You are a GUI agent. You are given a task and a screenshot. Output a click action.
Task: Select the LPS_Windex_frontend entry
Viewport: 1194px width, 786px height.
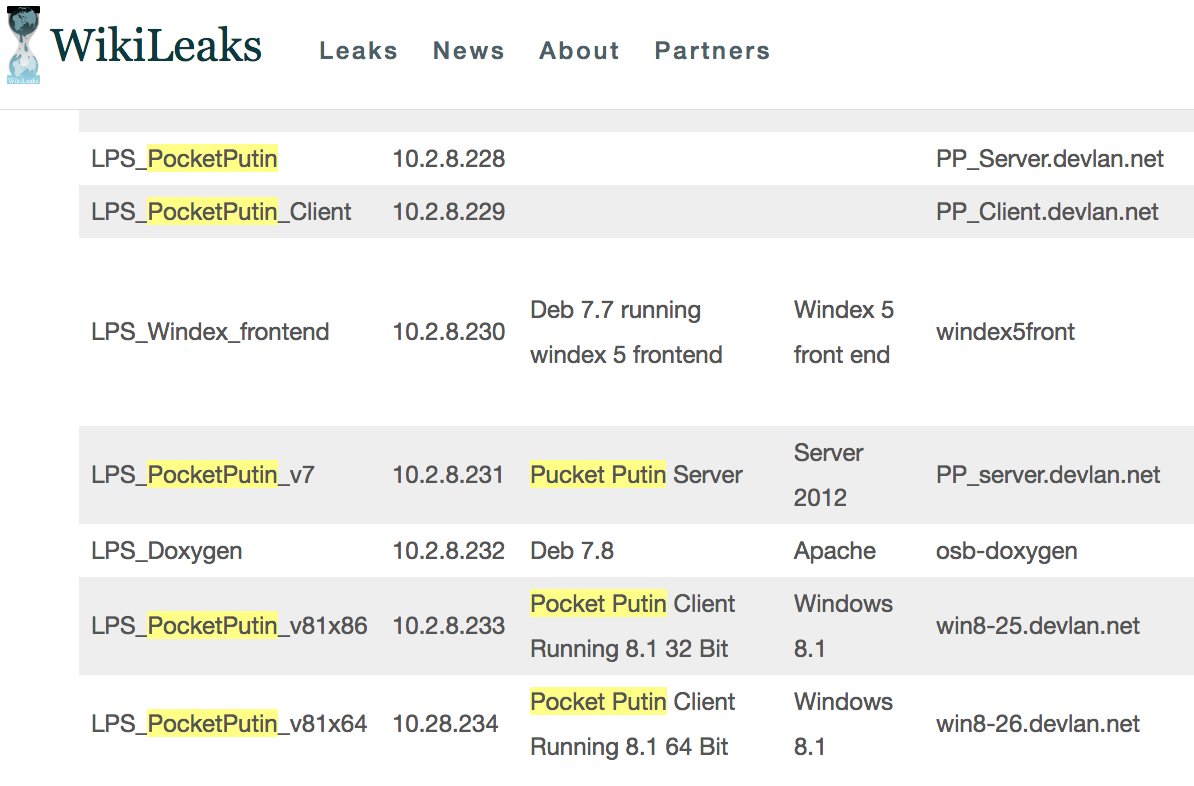pos(210,332)
